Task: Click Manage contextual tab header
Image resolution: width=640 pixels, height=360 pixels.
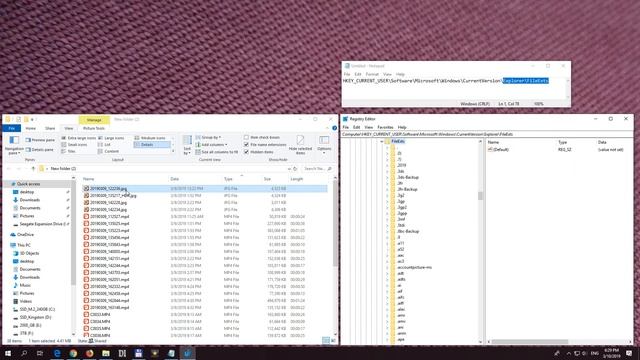Action: pos(94,120)
